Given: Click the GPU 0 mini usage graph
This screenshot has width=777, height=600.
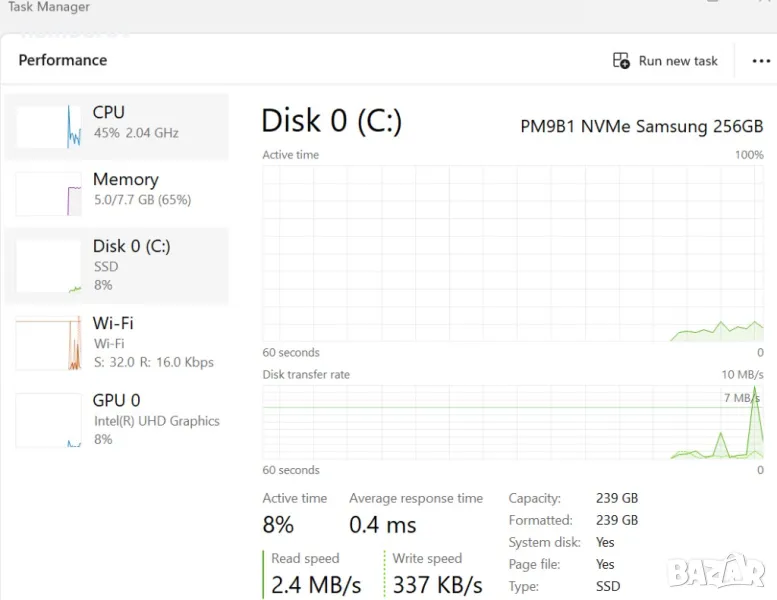Looking at the screenshot, I should 48,420.
